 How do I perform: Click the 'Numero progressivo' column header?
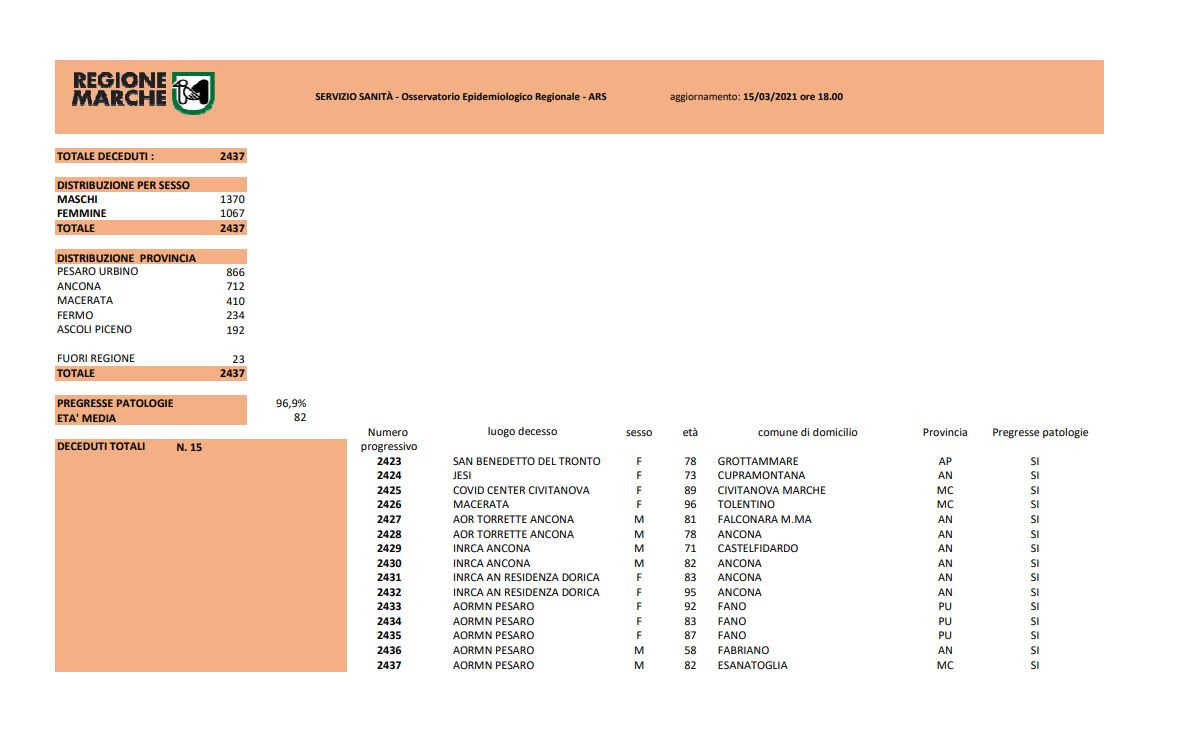[388, 440]
